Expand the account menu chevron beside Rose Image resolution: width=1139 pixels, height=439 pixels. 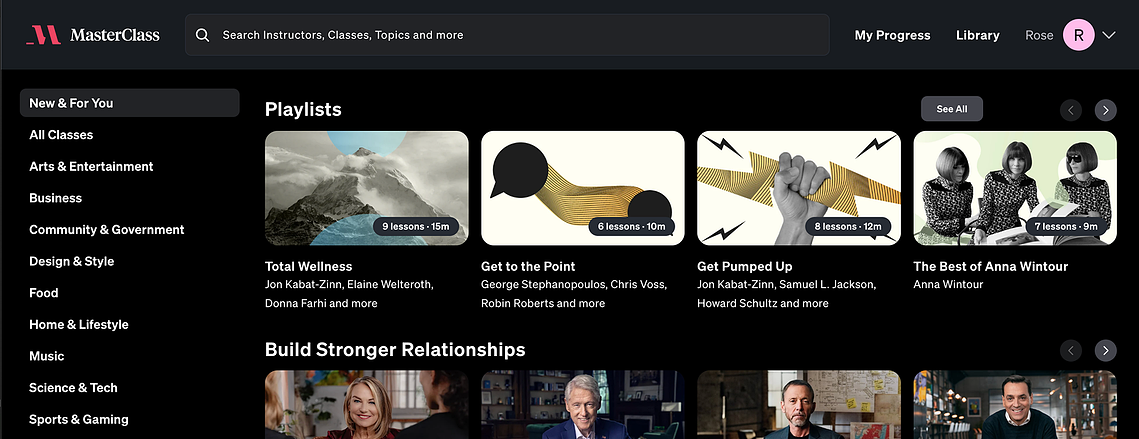(1108, 35)
